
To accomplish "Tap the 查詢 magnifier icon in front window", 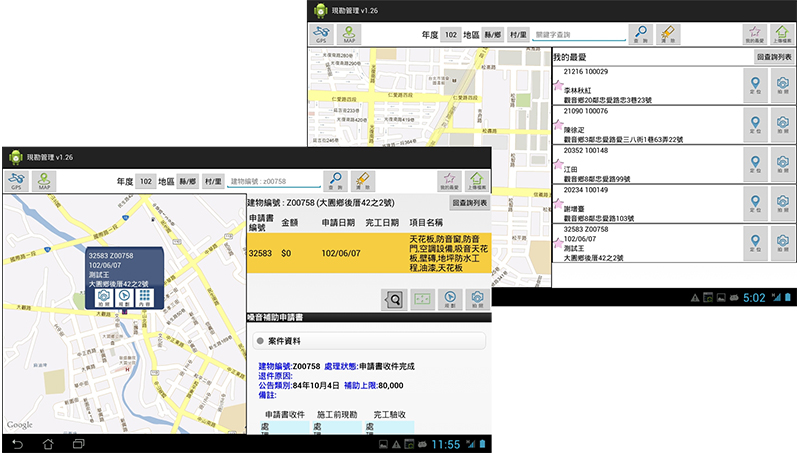I will click(x=336, y=181).
